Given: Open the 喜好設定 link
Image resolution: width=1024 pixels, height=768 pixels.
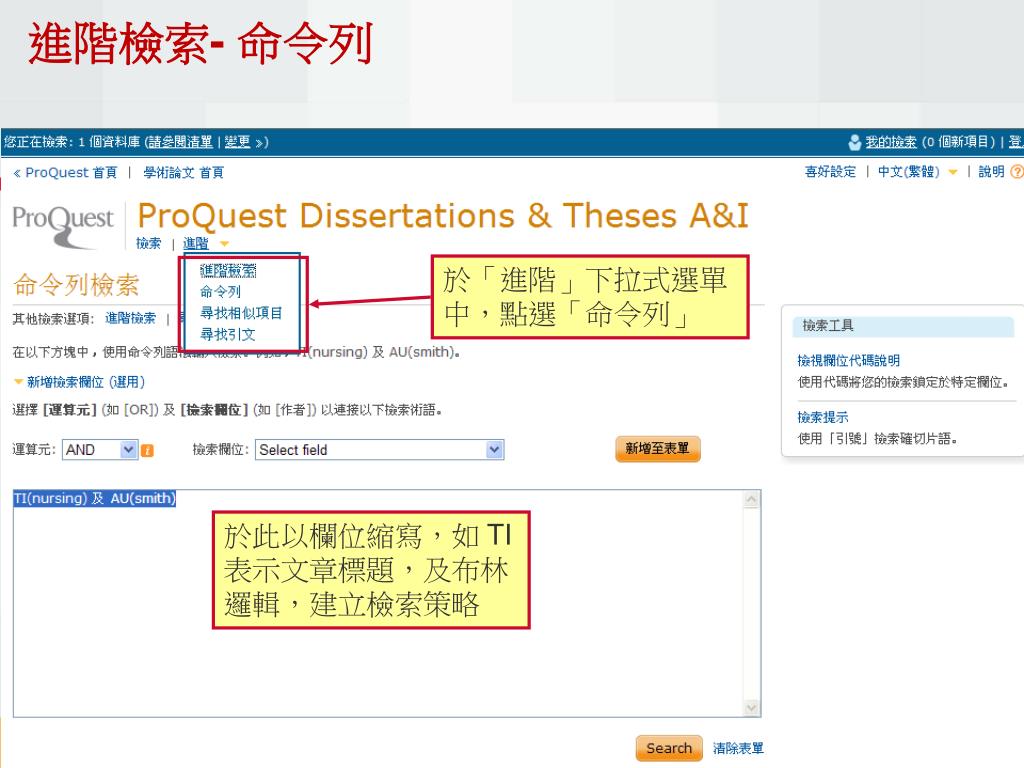Looking at the screenshot, I should (x=830, y=172).
